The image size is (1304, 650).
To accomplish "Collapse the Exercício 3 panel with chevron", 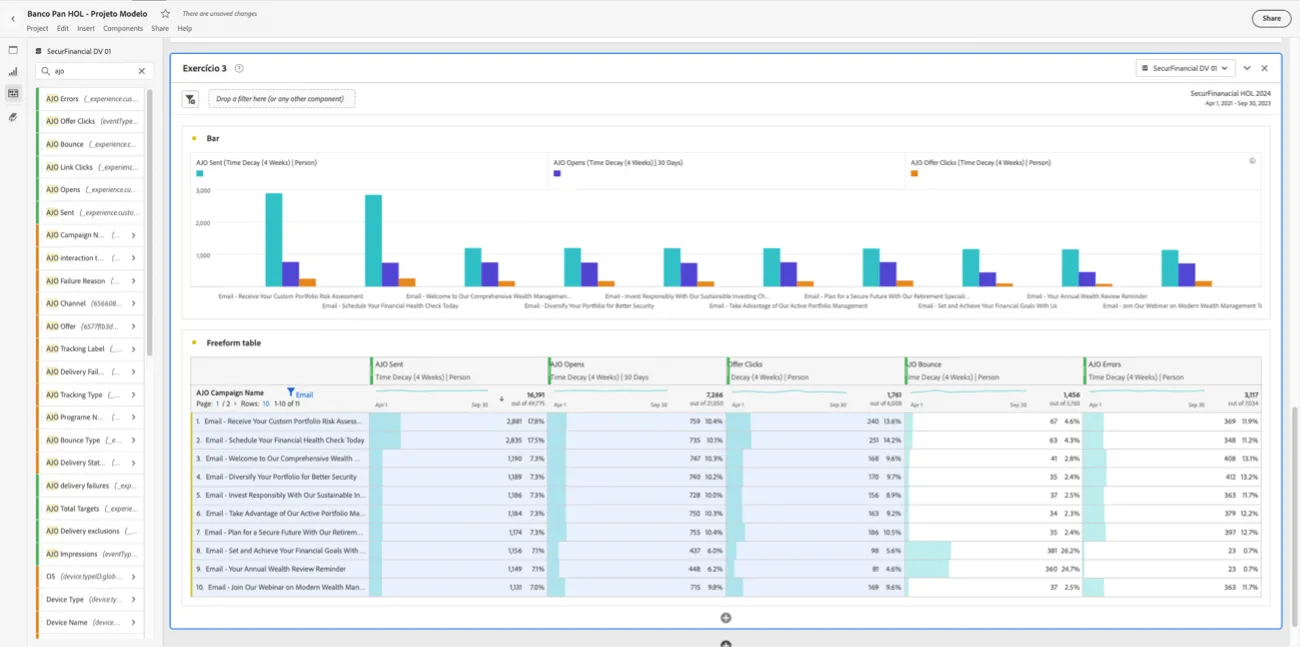I will [x=1247, y=68].
